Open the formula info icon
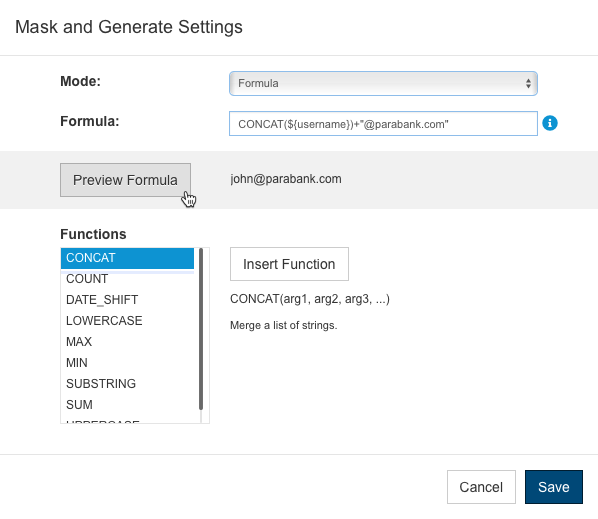The width and height of the screenshot is (598, 519). (550, 123)
